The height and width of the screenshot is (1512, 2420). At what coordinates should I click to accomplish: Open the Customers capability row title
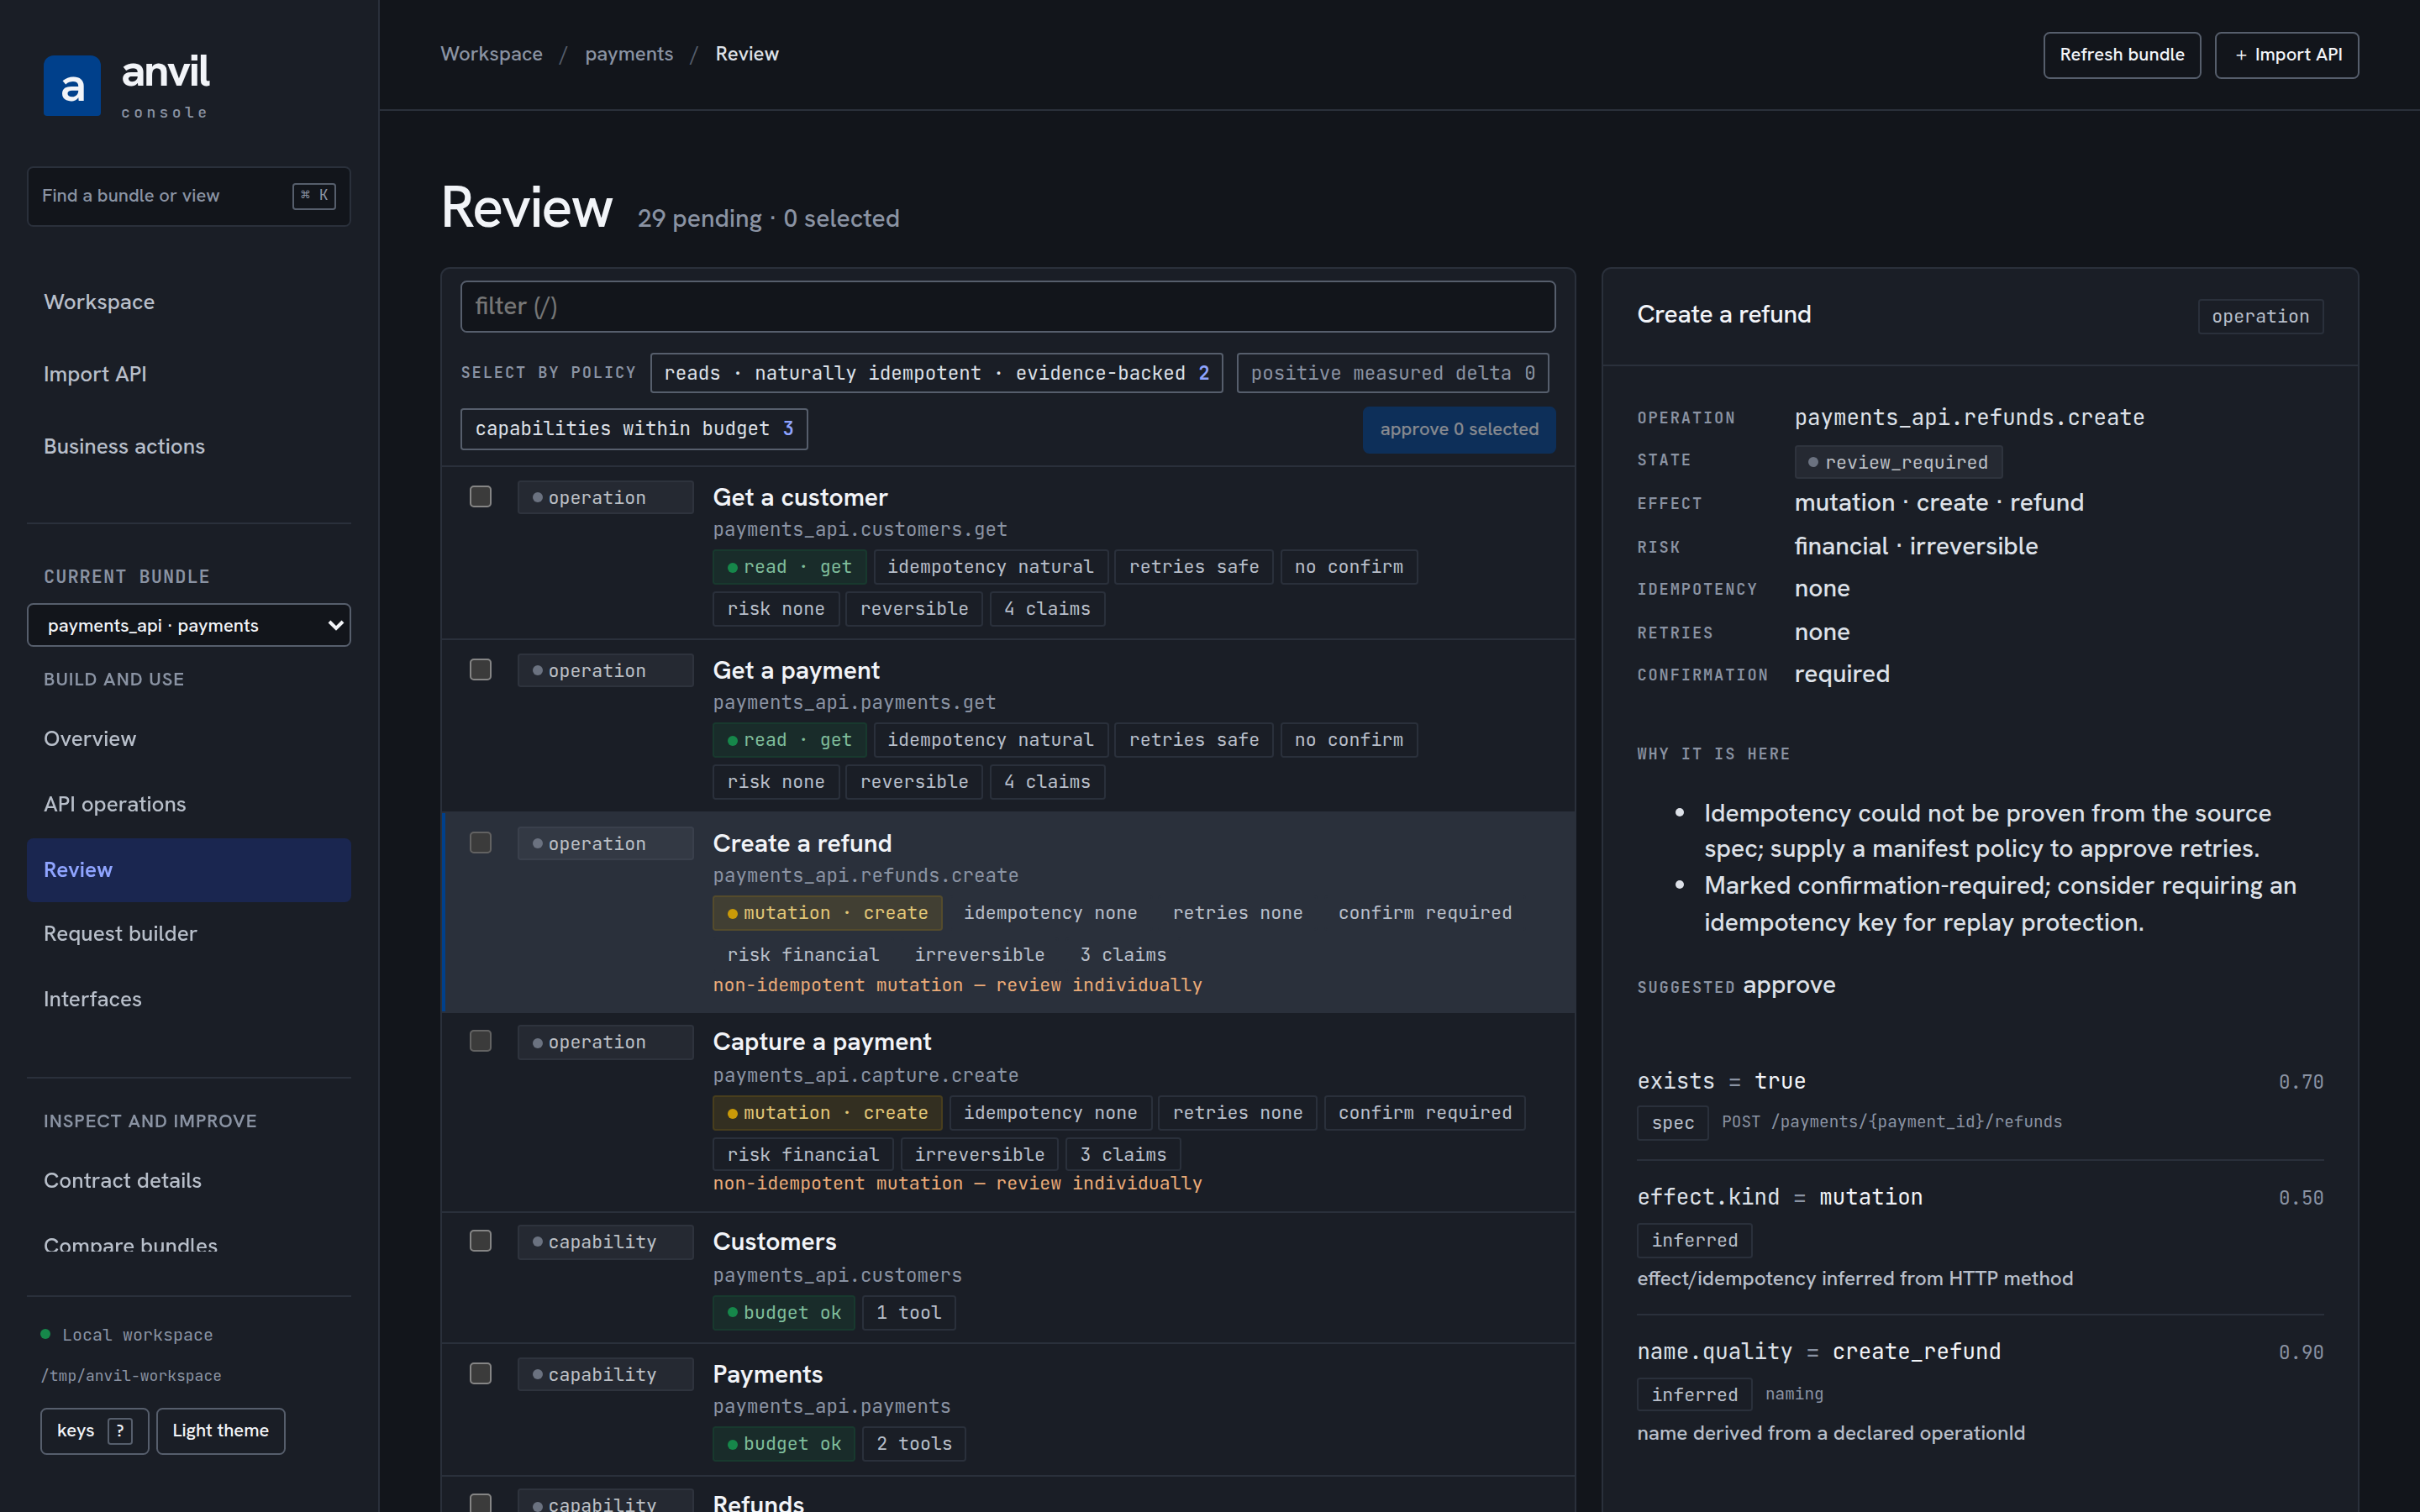[x=774, y=1242]
